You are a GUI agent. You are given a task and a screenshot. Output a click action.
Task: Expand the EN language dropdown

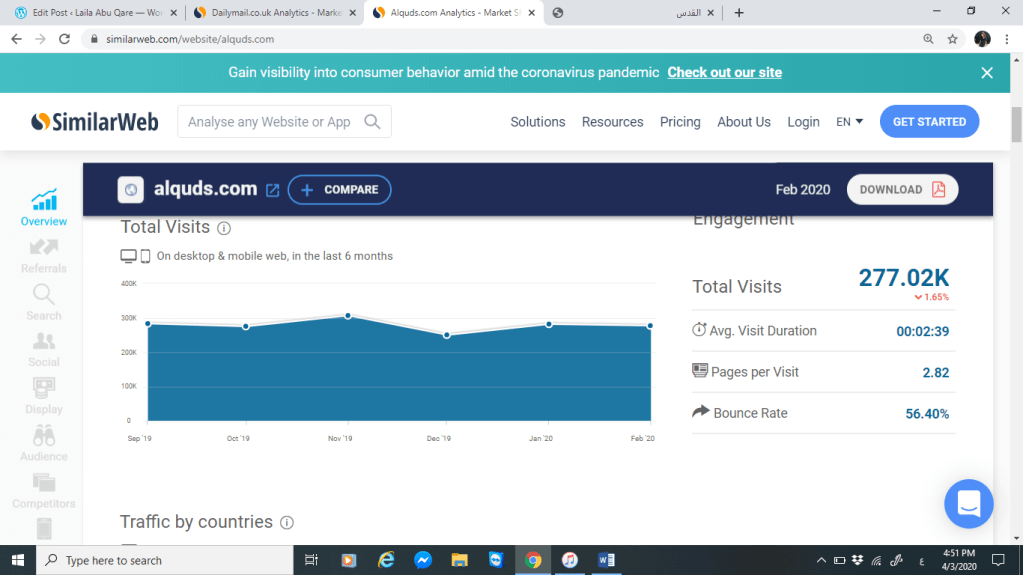point(849,122)
